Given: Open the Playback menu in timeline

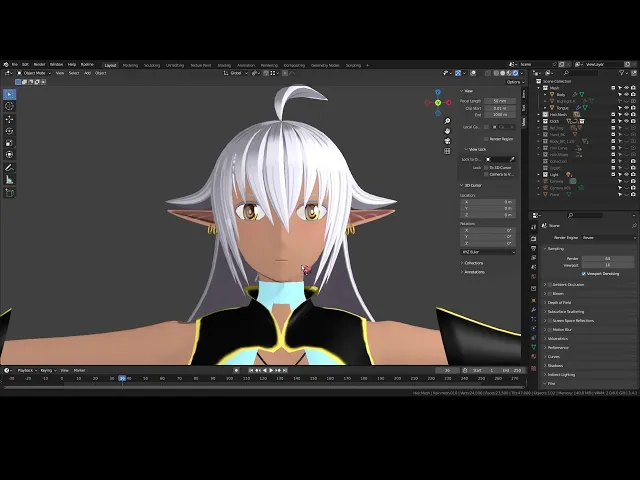Looking at the screenshot, I should tap(27, 371).
